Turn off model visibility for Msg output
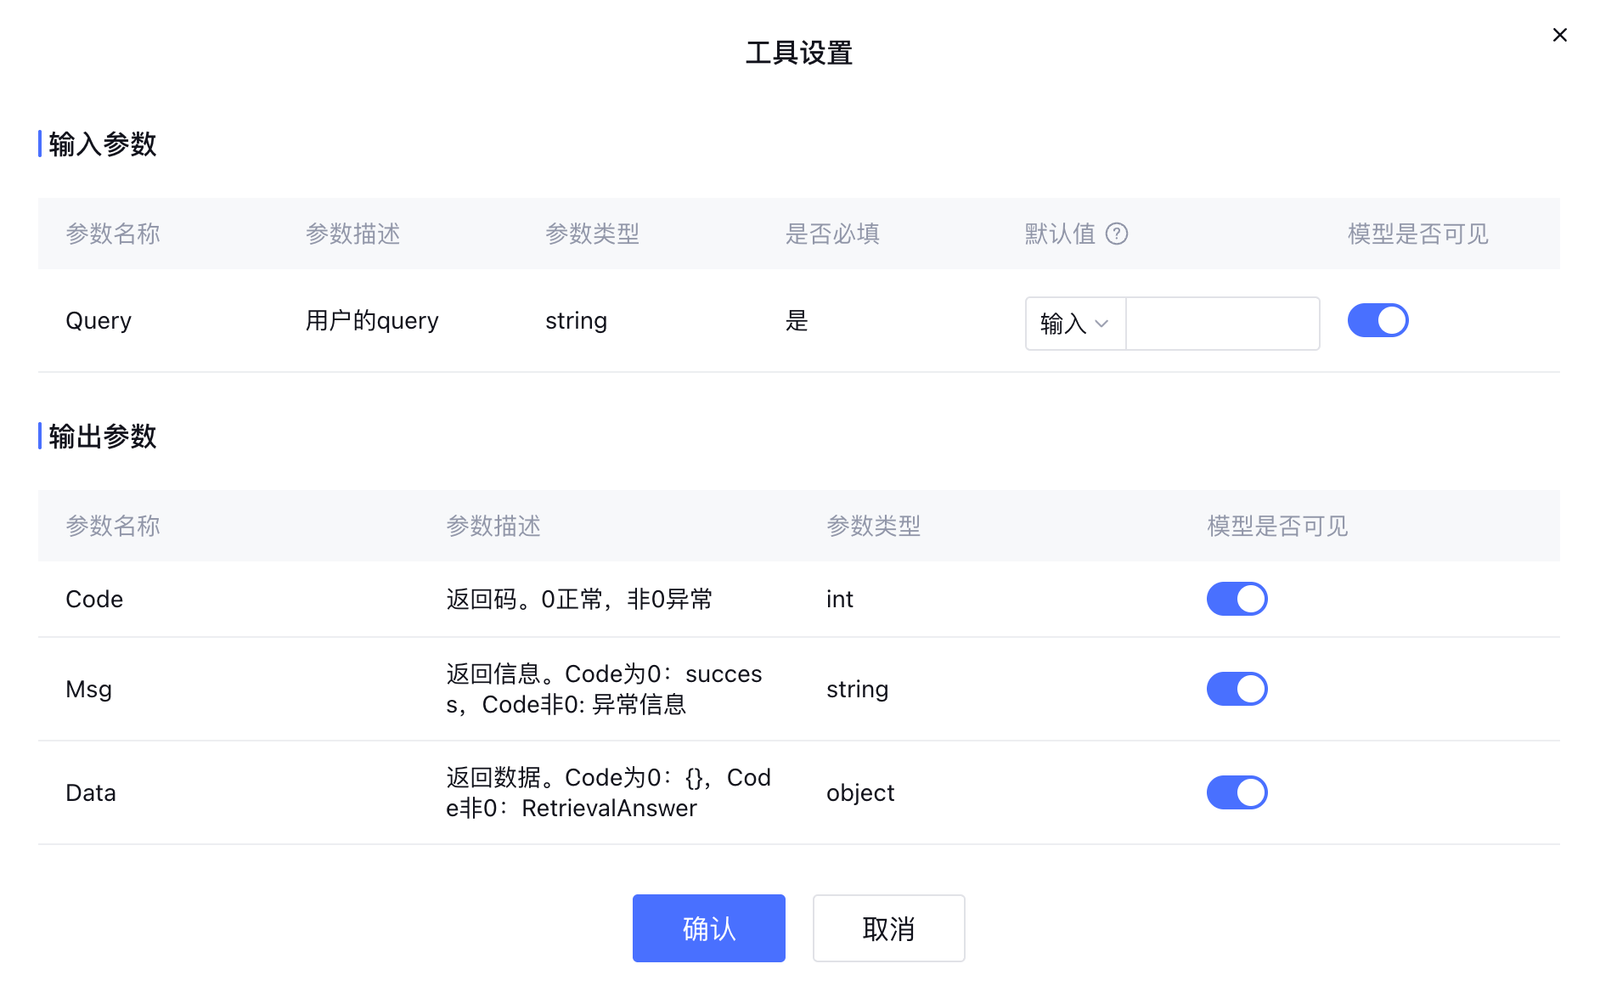Viewport: 1600px width, 992px height. coord(1236,689)
